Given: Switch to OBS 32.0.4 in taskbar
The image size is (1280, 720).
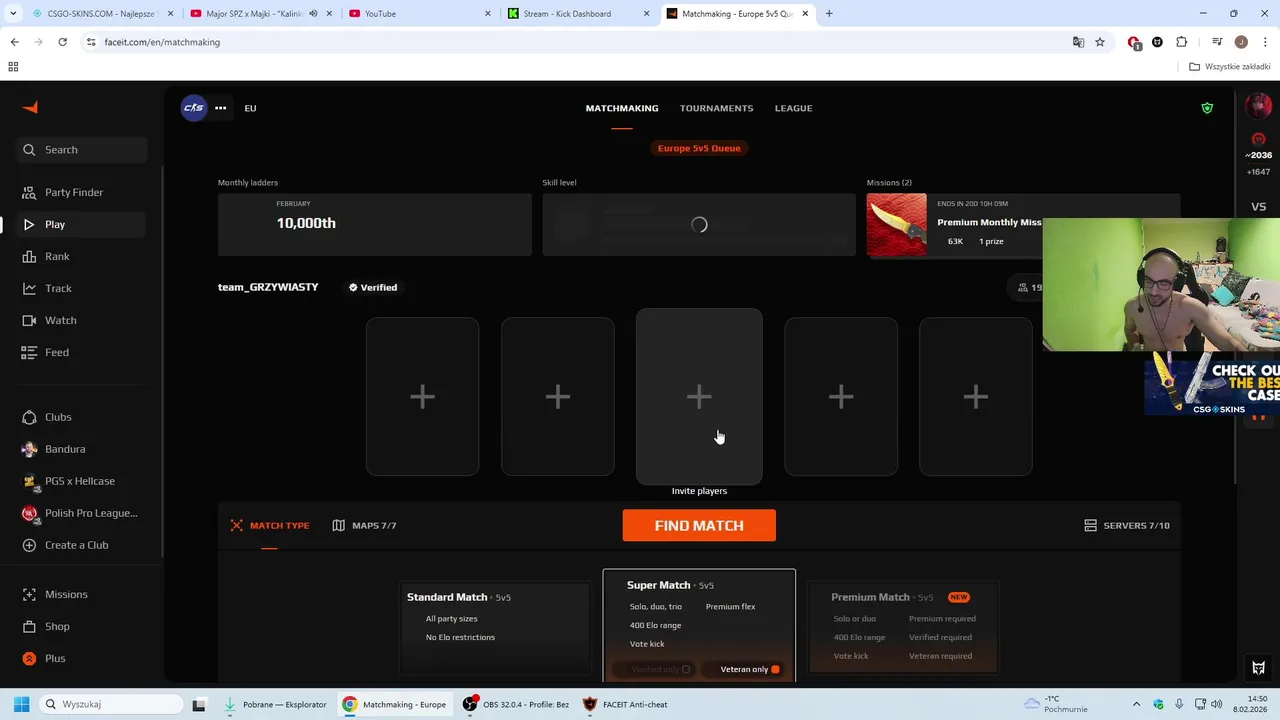Looking at the screenshot, I should (x=516, y=704).
